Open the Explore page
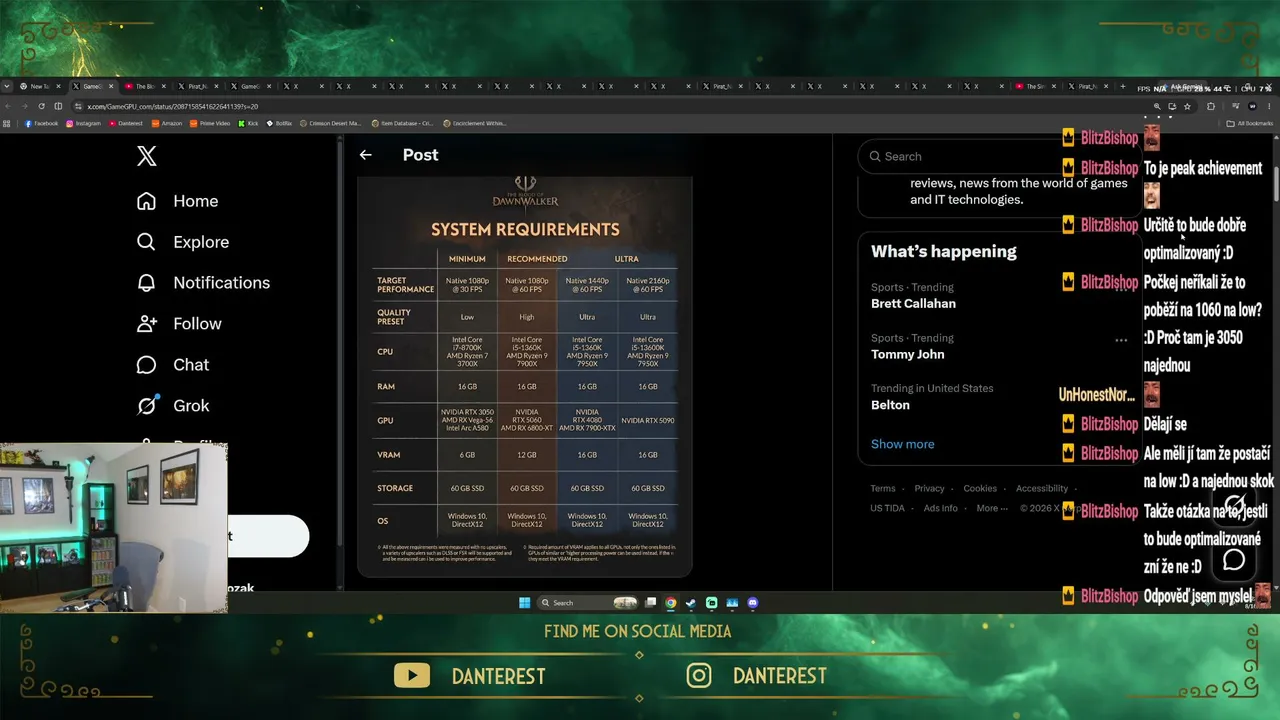The width and height of the screenshot is (1280, 720). pos(182,242)
